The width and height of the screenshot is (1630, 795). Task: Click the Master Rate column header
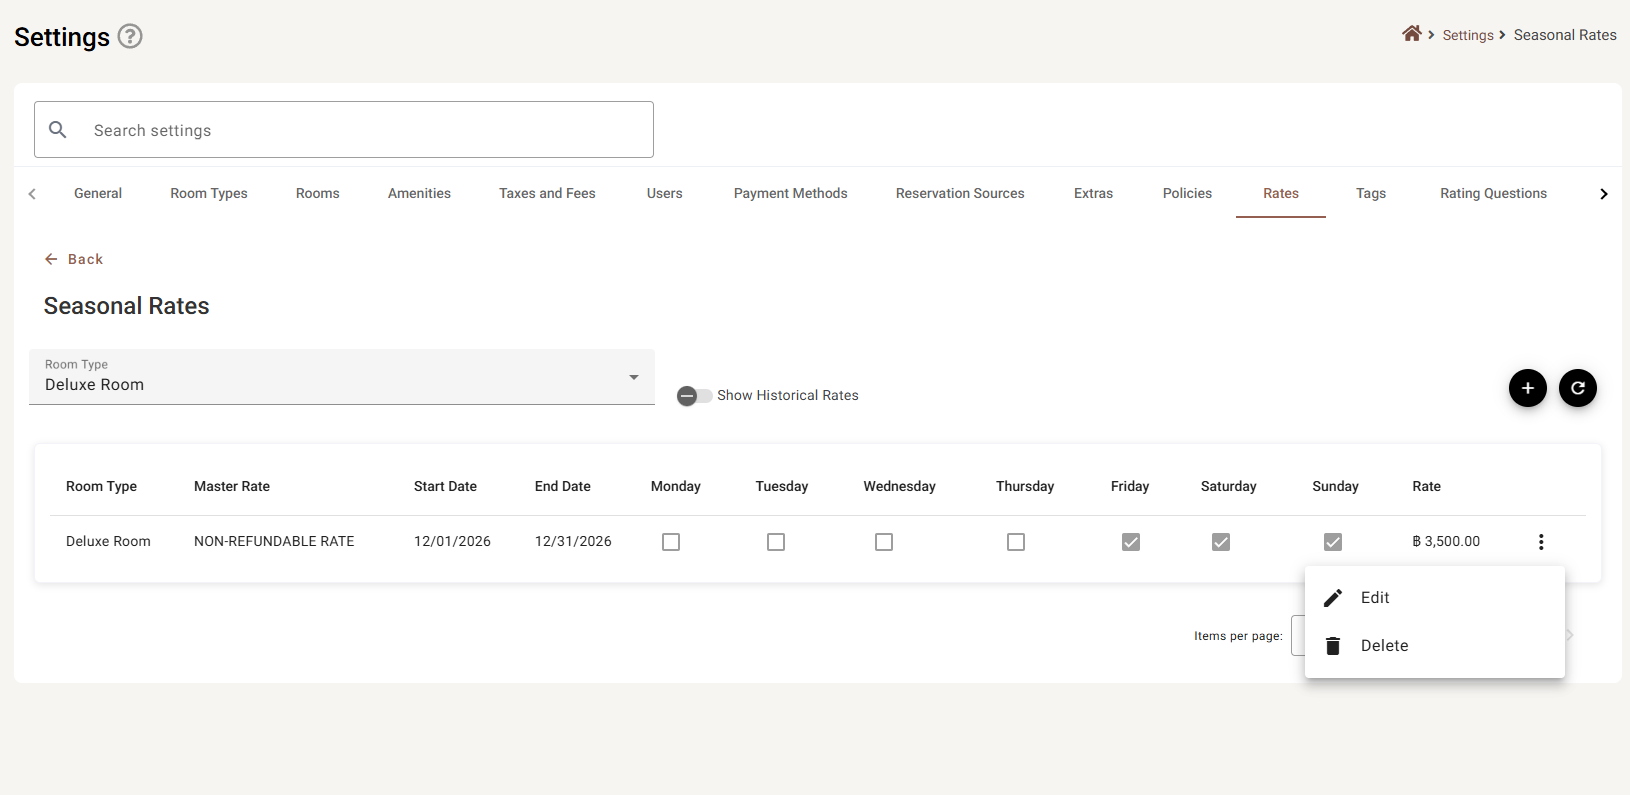point(232,487)
